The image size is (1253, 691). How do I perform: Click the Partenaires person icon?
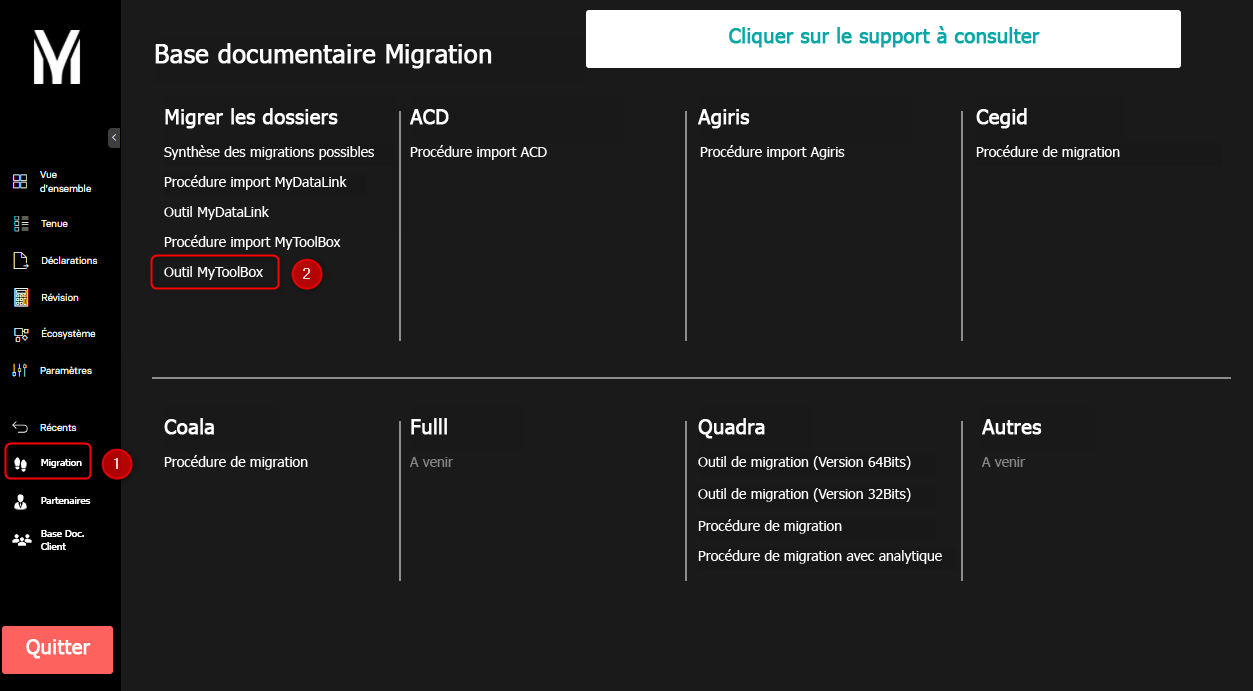click(x=20, y=501)
